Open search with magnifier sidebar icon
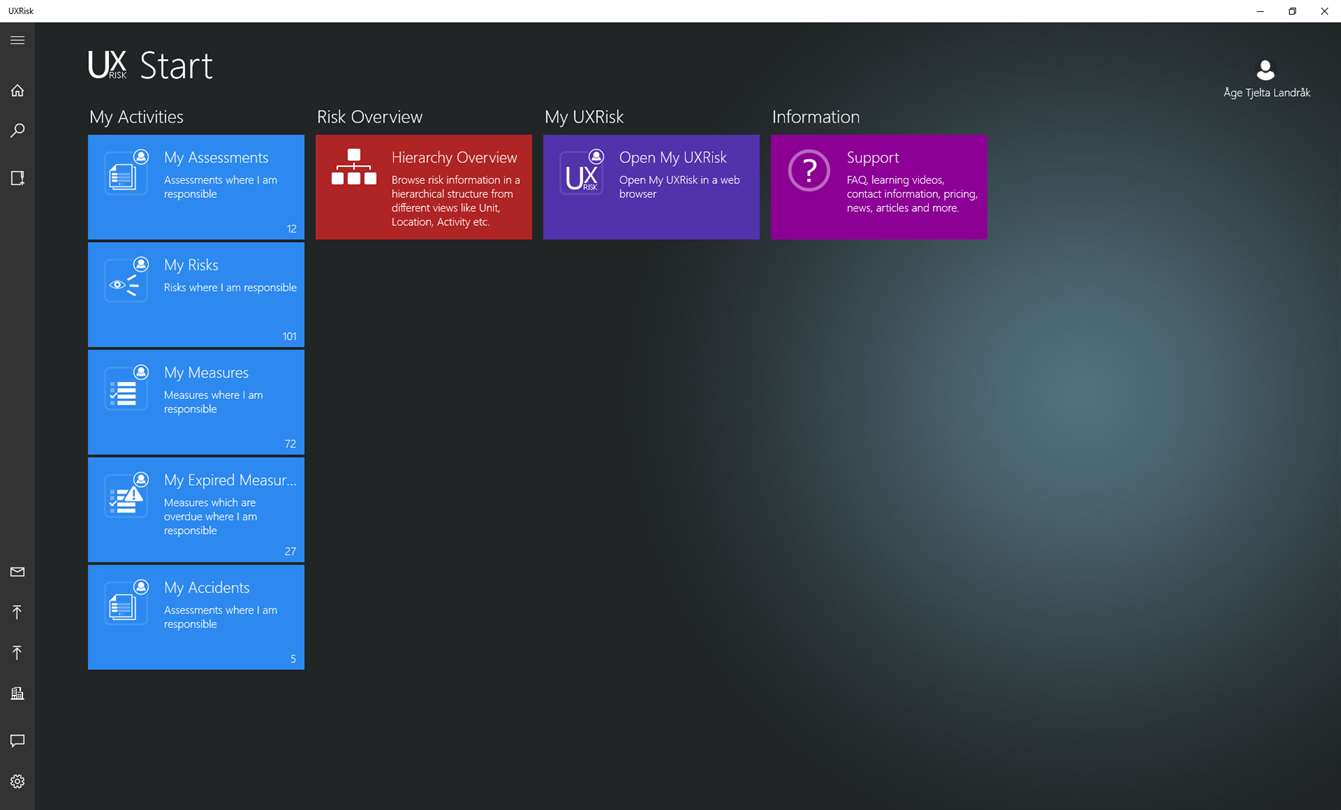Screen dimensions: 1341x810 [x=17, y=131]
